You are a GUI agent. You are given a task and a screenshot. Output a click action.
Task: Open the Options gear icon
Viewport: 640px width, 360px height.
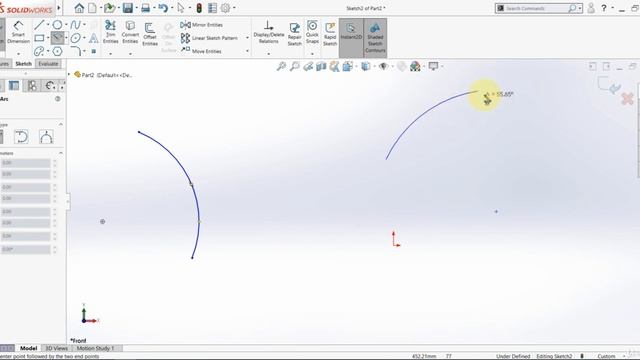click(225, 8)
